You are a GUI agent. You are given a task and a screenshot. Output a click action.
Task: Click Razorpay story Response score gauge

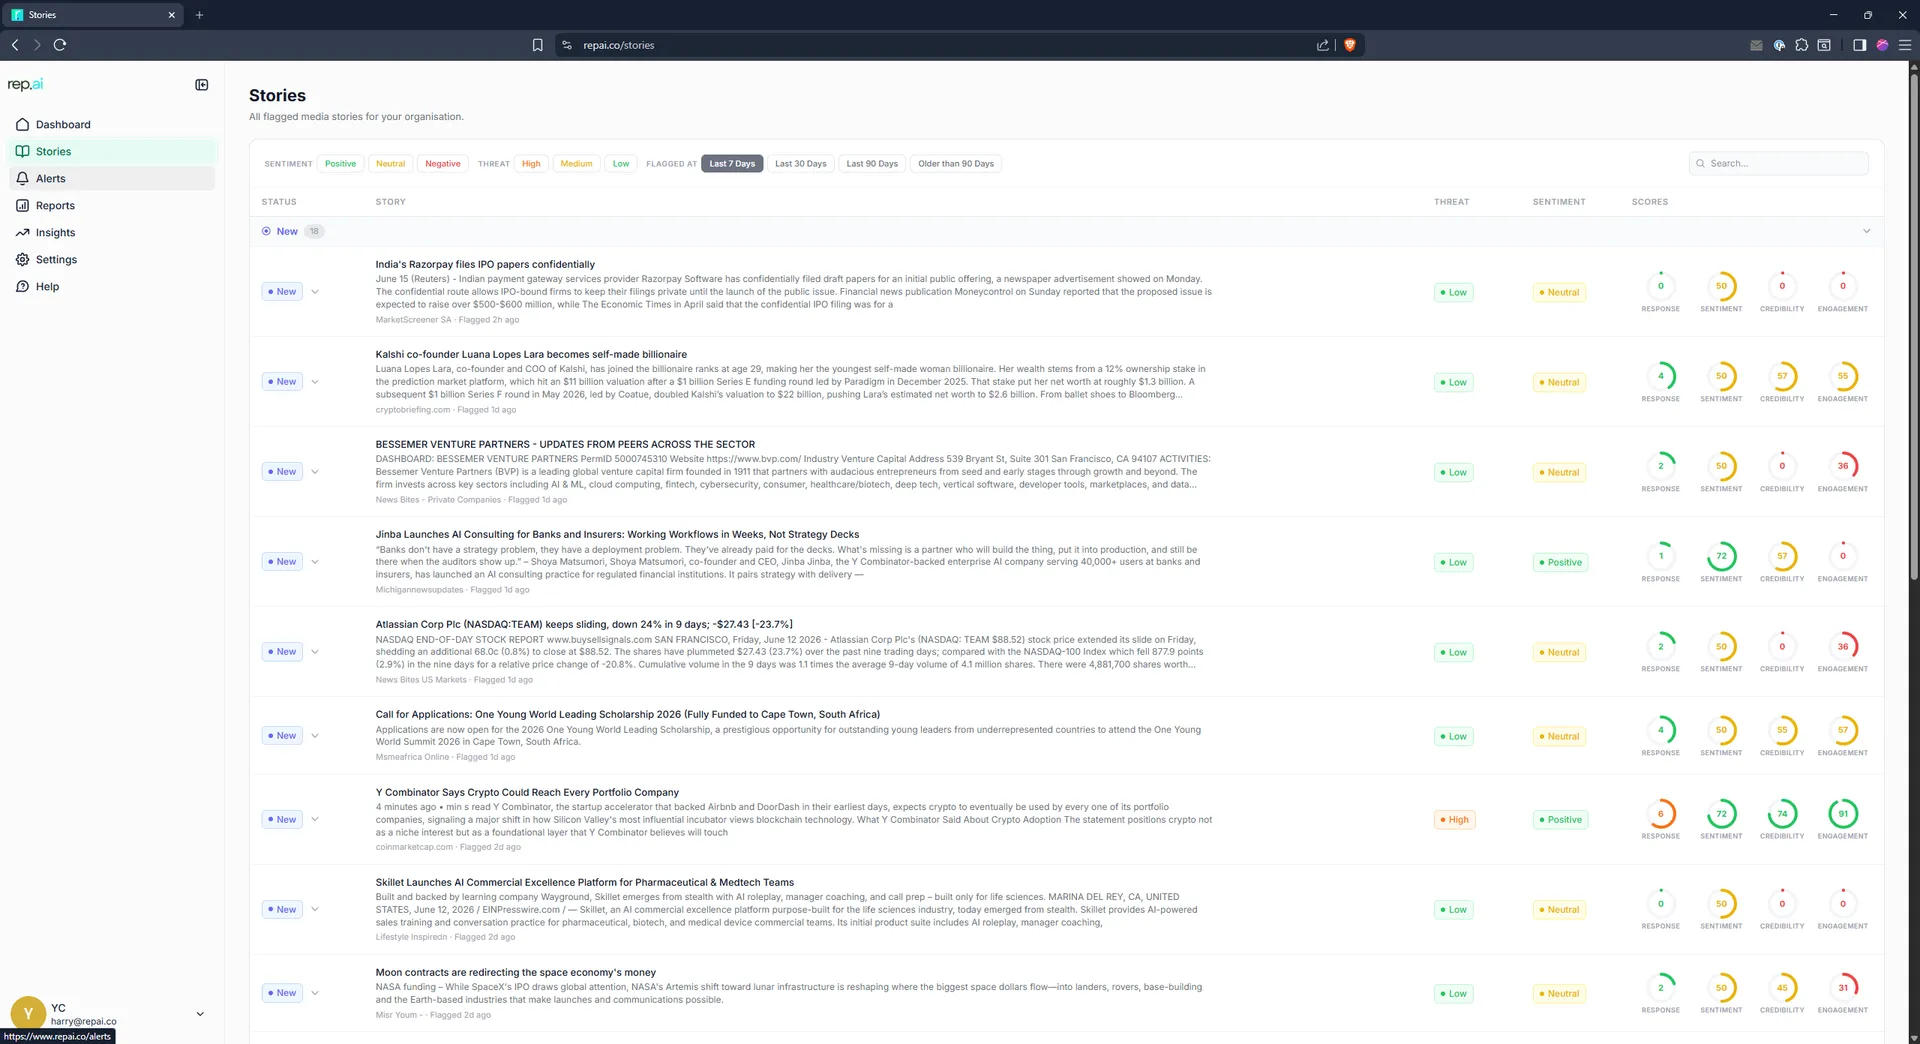click(1661, 286)
